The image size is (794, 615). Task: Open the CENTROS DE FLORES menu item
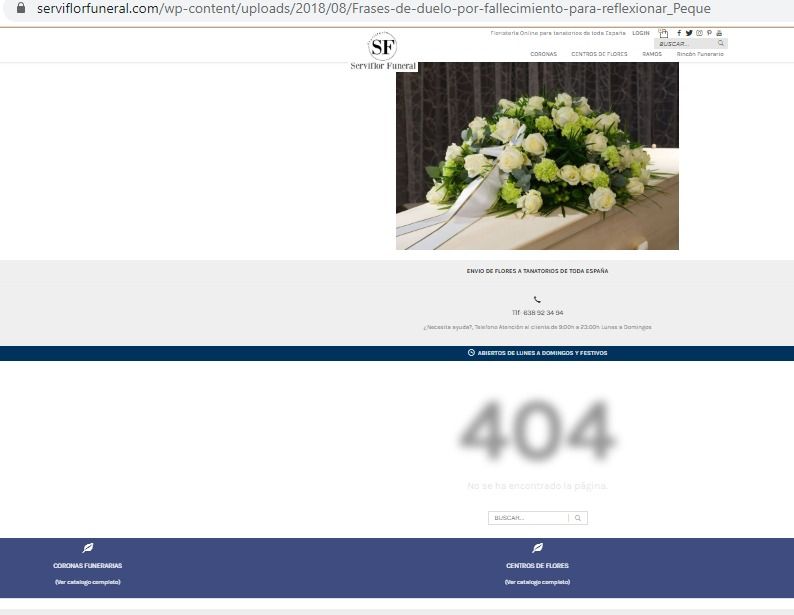[599, 54]
